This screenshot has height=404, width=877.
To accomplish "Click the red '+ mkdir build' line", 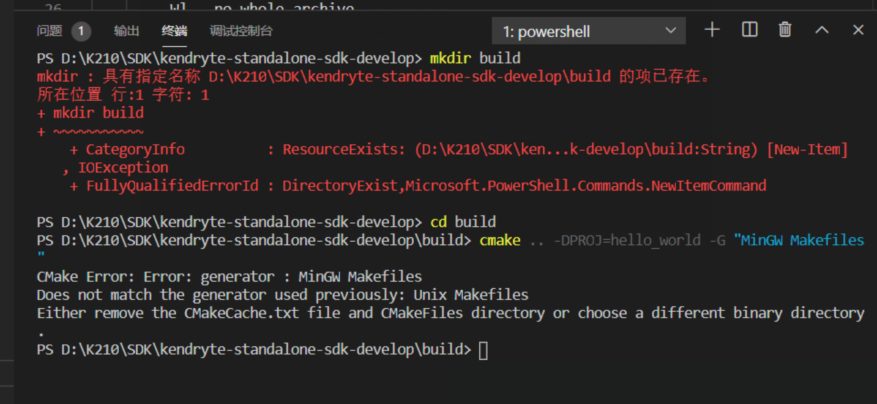I will click(90, 113).
